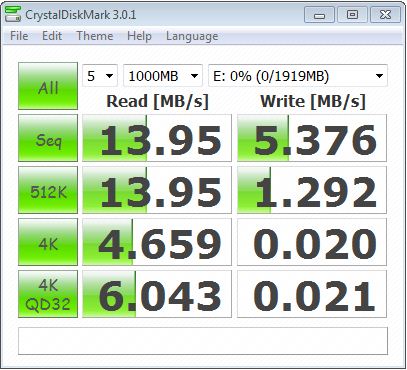Viewport: 407px width, 370px height.
Task: Open the Theme menu
Action: [x=95, y=36]
